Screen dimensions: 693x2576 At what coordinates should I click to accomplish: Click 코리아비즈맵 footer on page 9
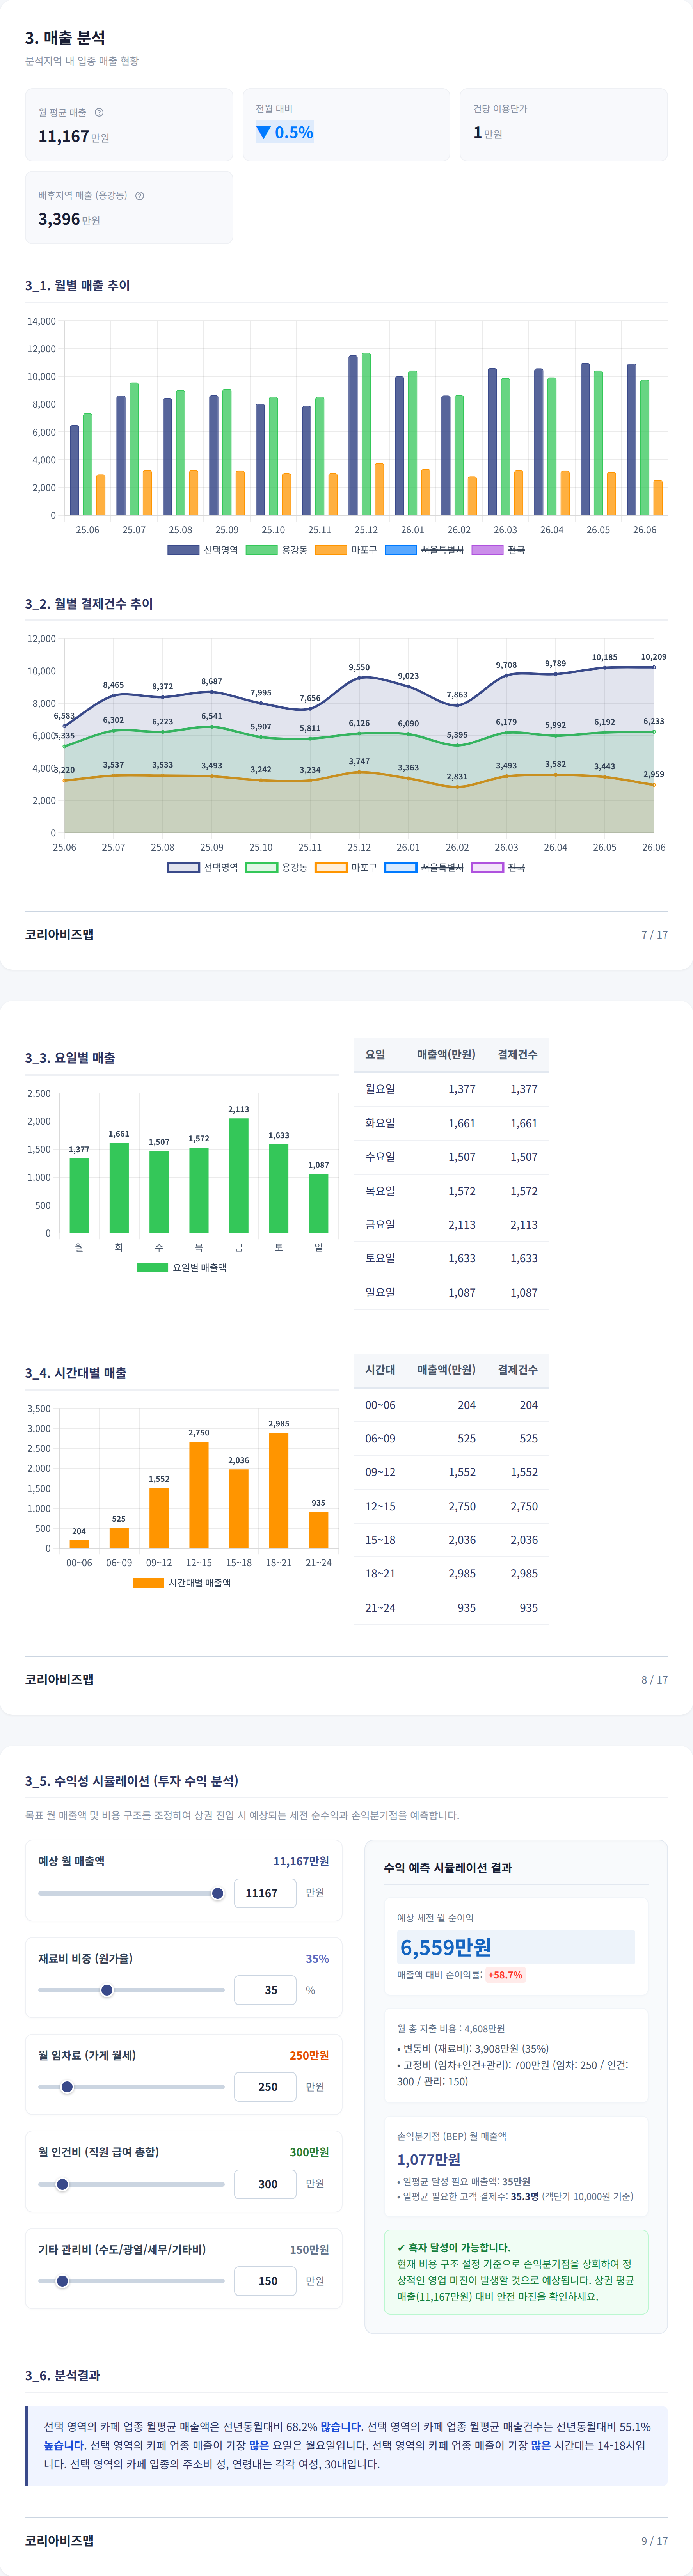point(59,2541)
